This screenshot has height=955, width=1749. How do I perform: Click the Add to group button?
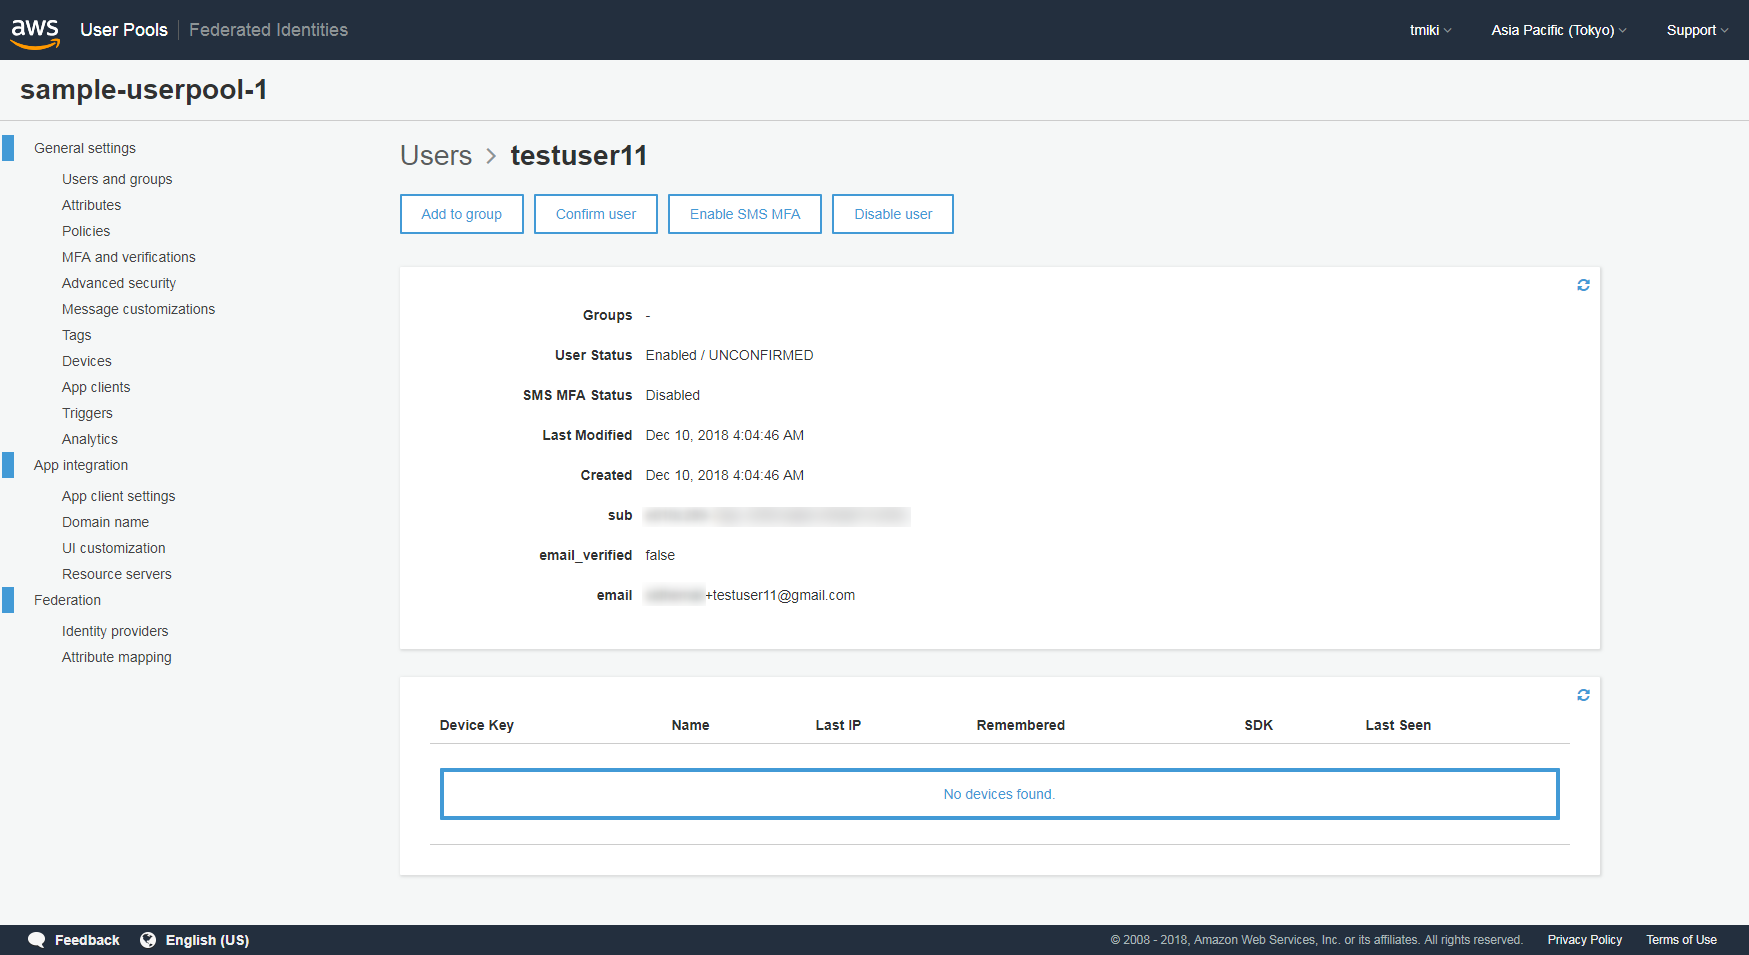tap(461, 213)
